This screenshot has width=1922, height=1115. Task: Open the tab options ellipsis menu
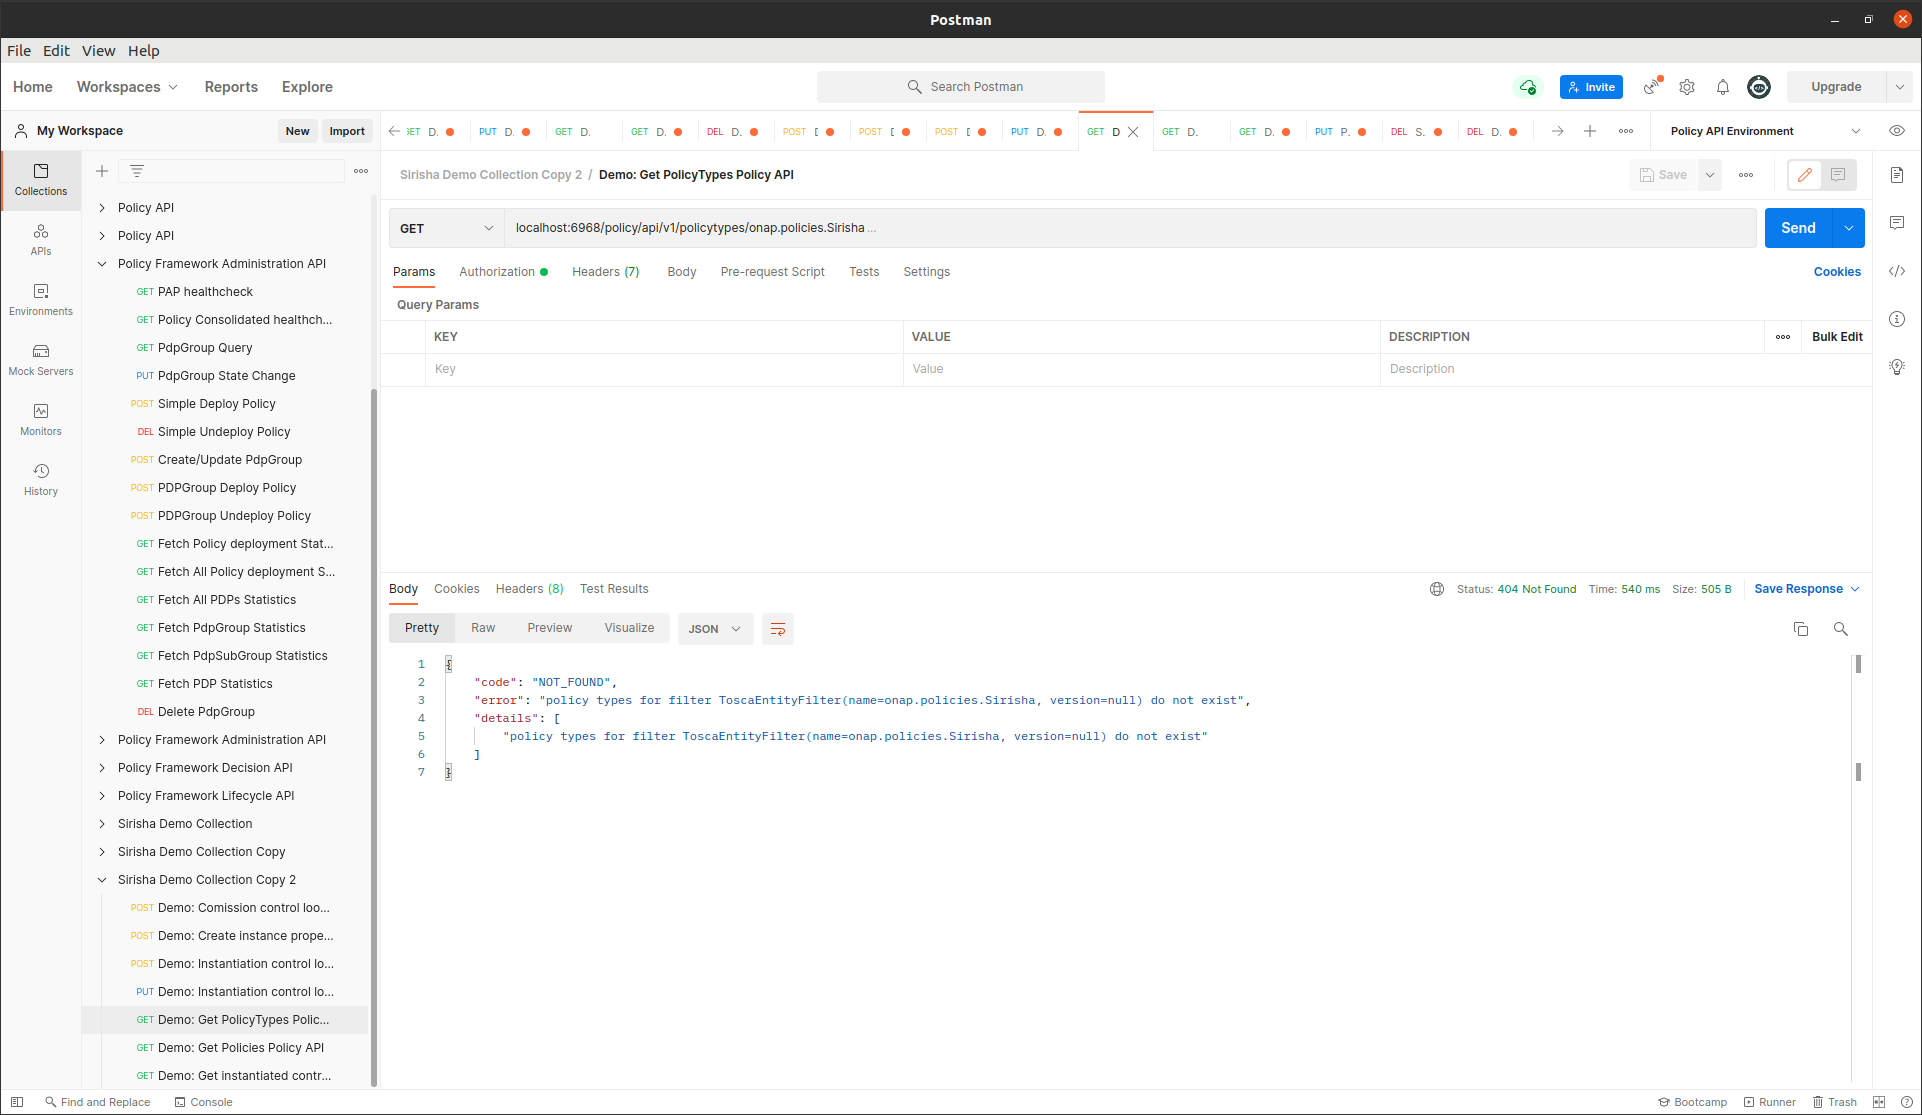point(1626,131)
